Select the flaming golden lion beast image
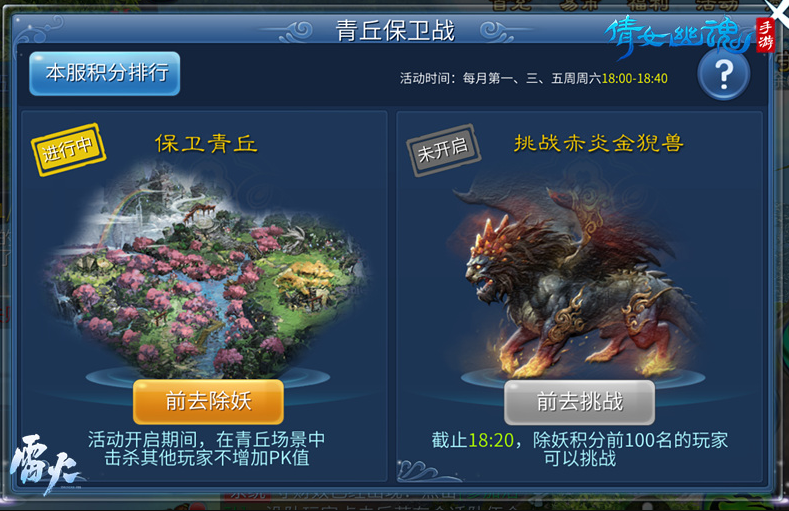This screenshot has width=789, height=511. pyautogui.click(x=579, y=282)
